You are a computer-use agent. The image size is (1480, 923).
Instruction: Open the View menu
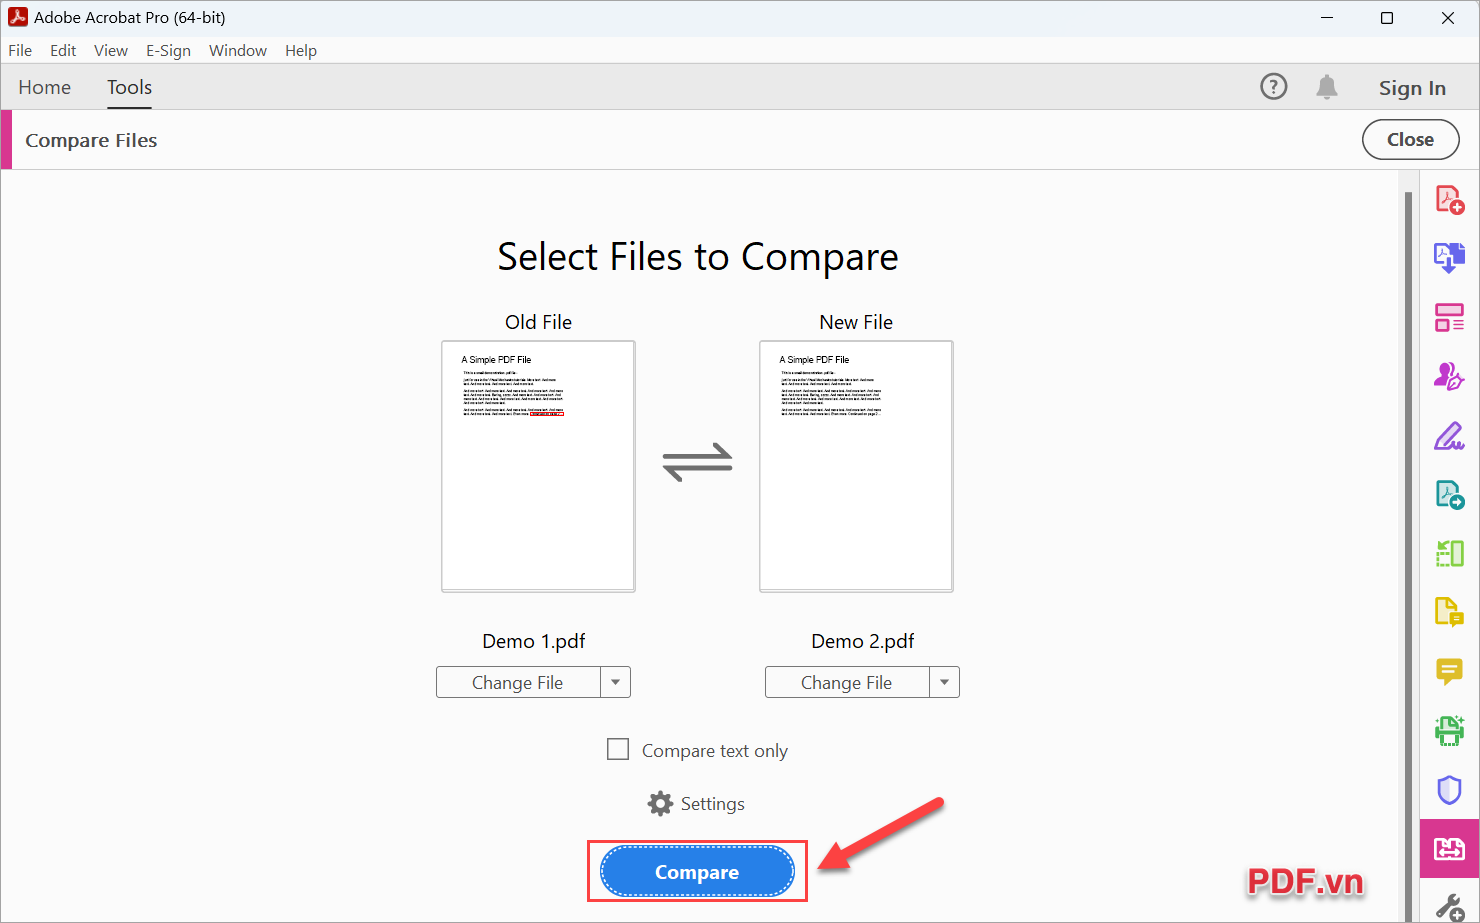111,50
